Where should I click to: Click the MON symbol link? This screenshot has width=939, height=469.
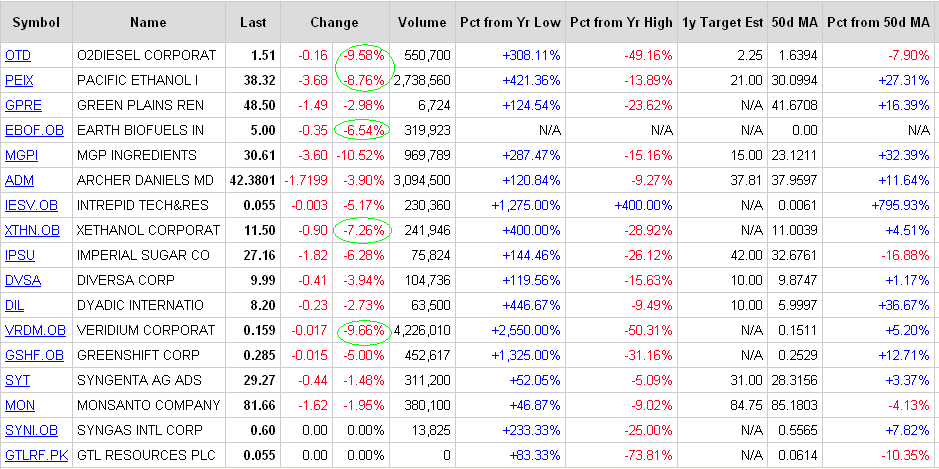(20, 405)
